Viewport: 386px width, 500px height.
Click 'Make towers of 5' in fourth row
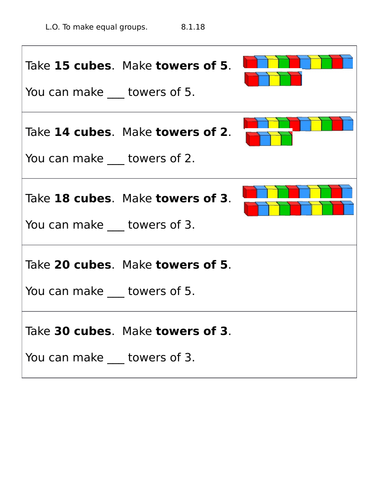tap(176, 265)
